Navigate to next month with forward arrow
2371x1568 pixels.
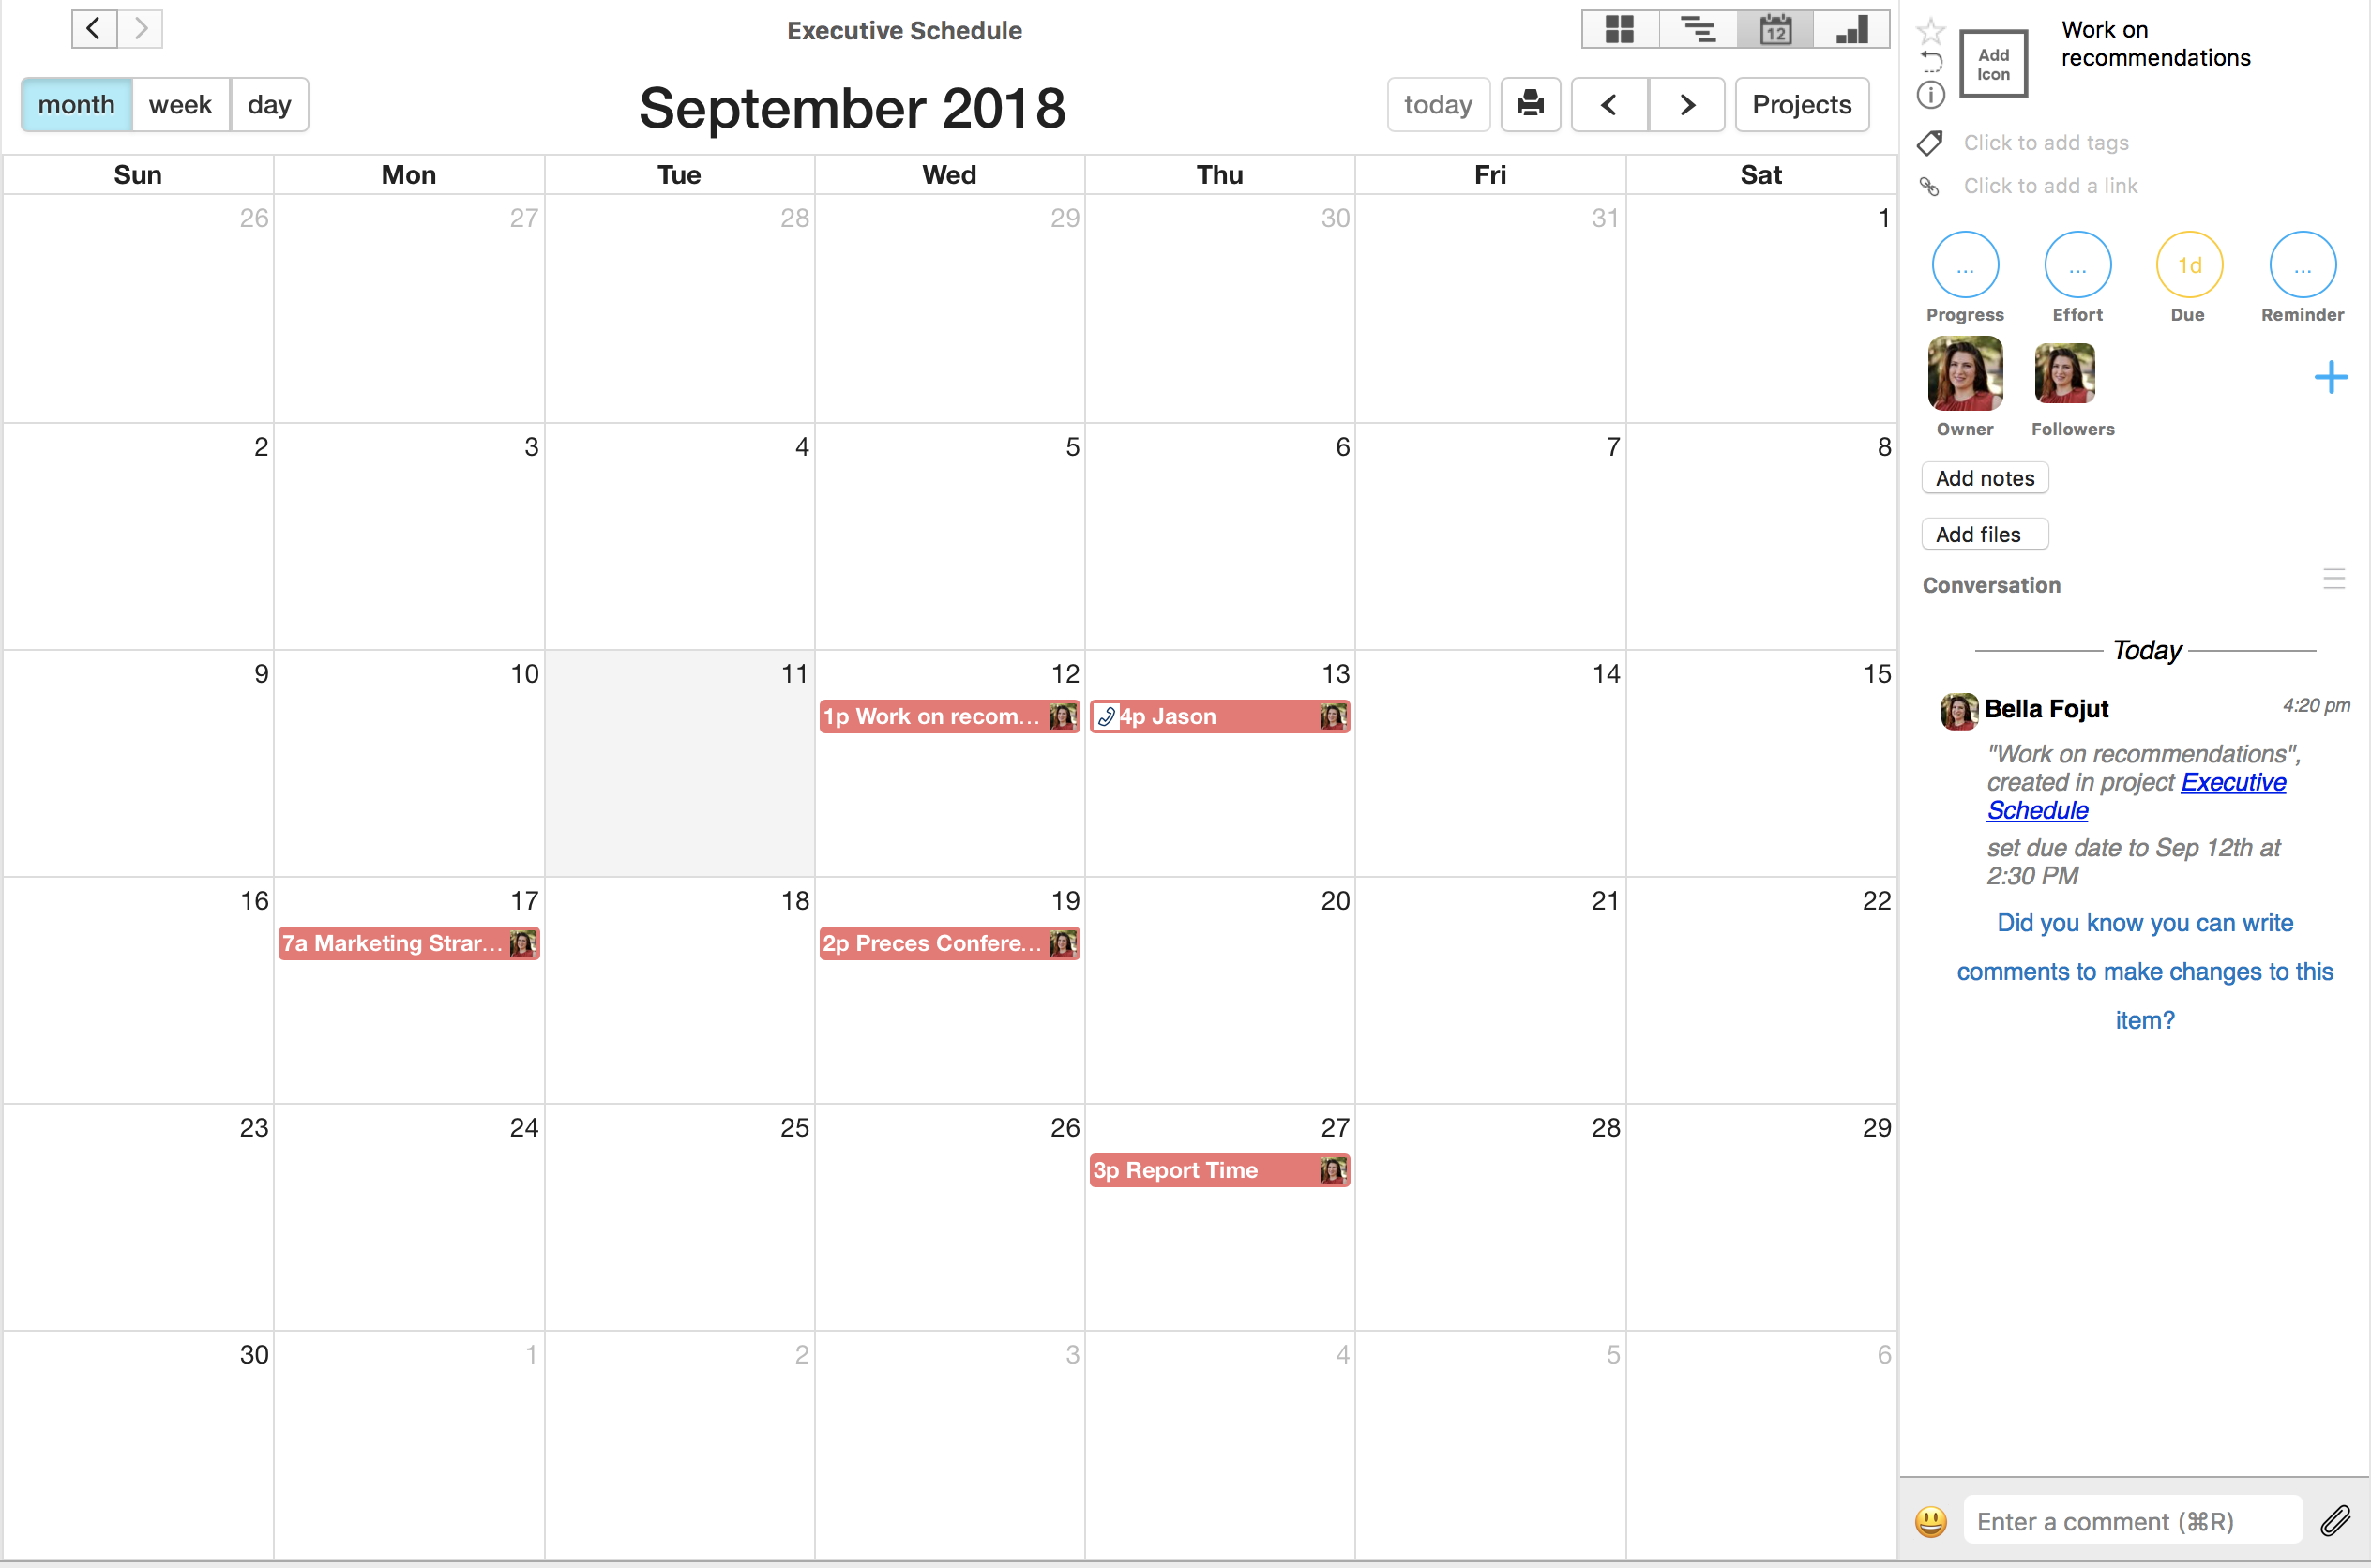(x=1685, y=103)
